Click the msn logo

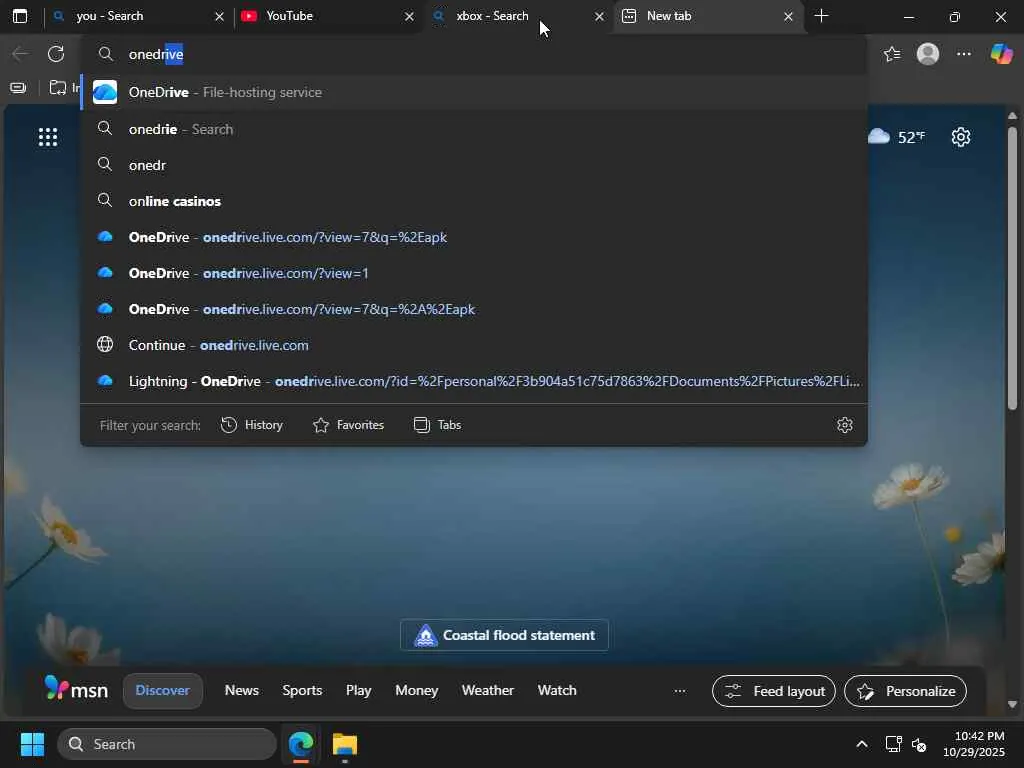tap(76, 690)
